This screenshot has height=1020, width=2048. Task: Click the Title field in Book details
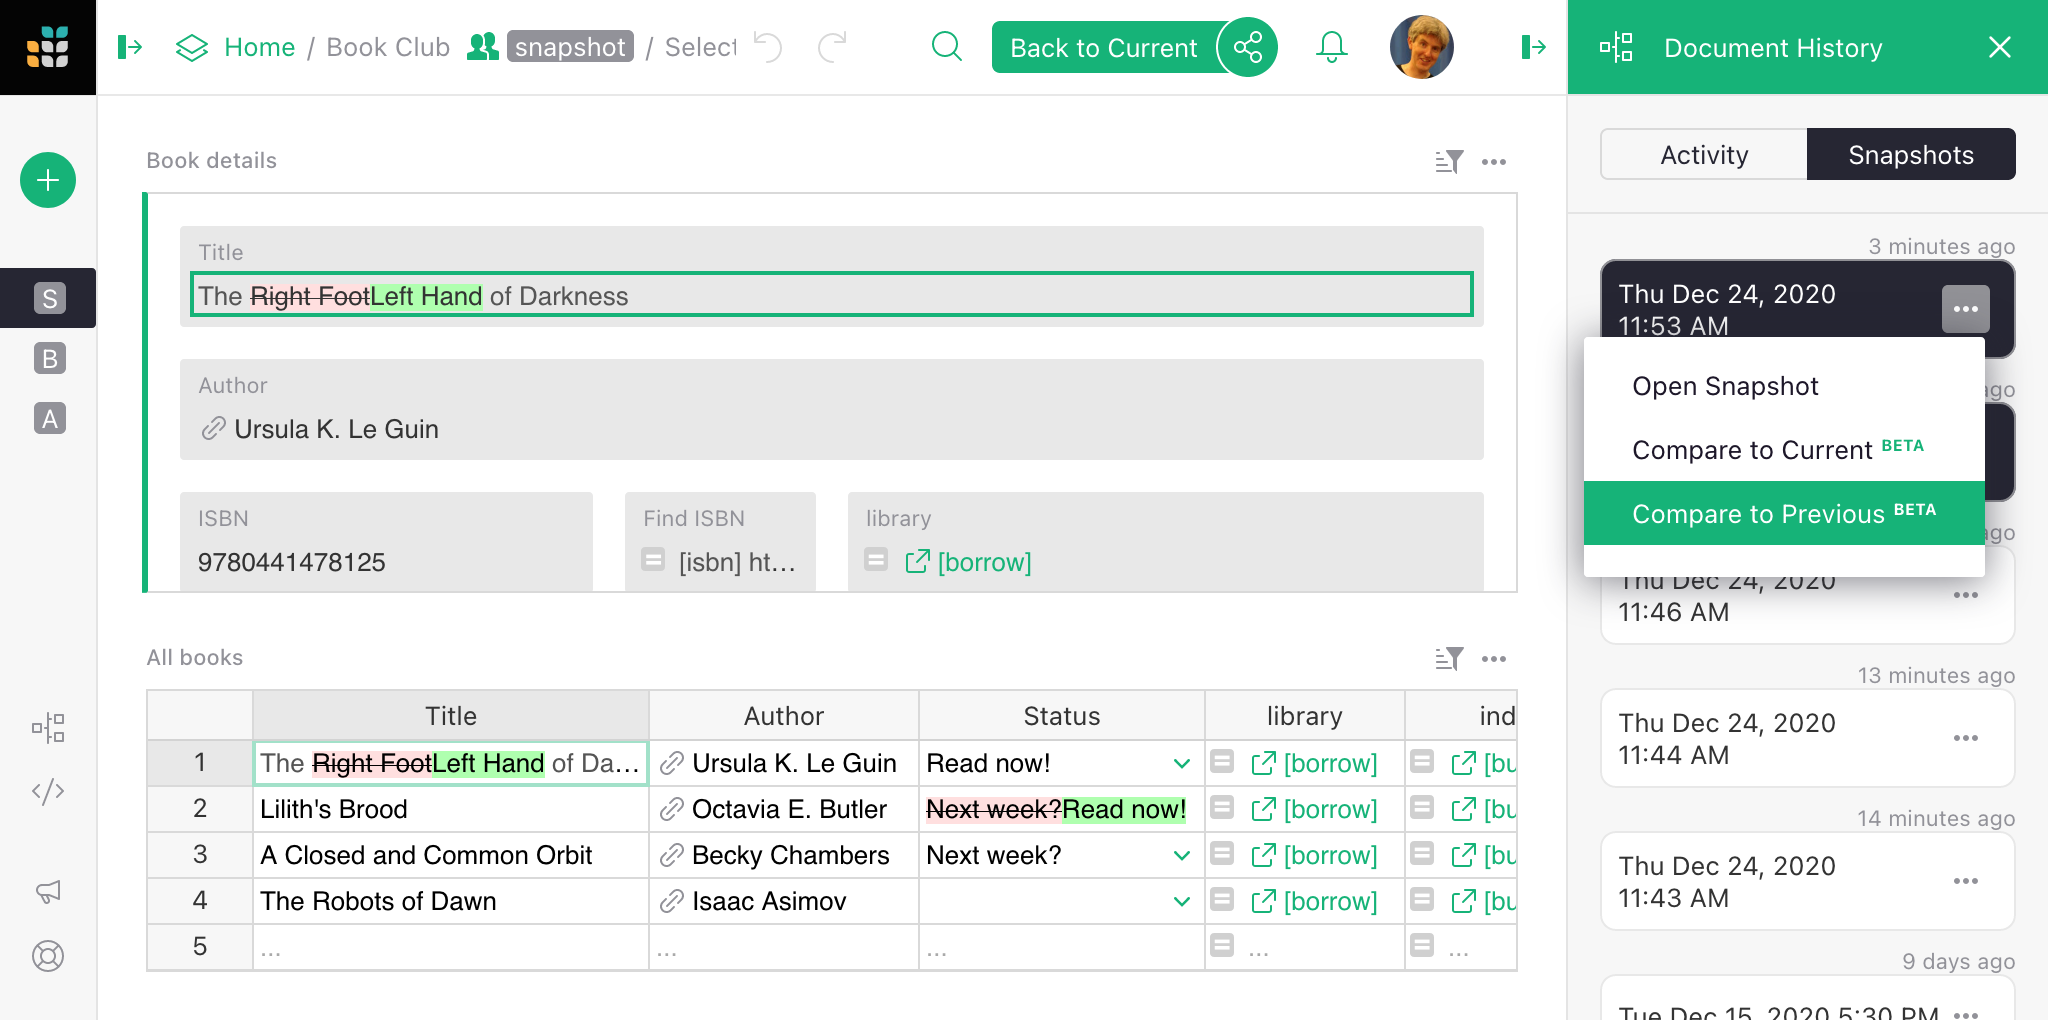tap(831, 296)
